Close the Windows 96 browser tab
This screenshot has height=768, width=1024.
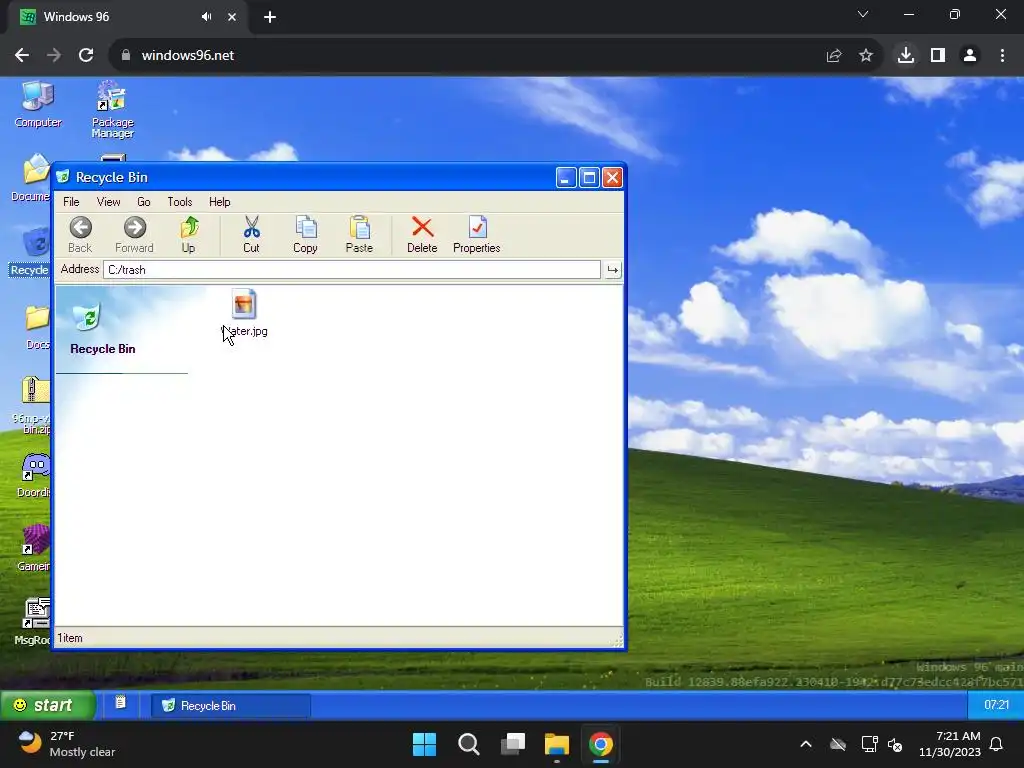click(x=232, y=17)
